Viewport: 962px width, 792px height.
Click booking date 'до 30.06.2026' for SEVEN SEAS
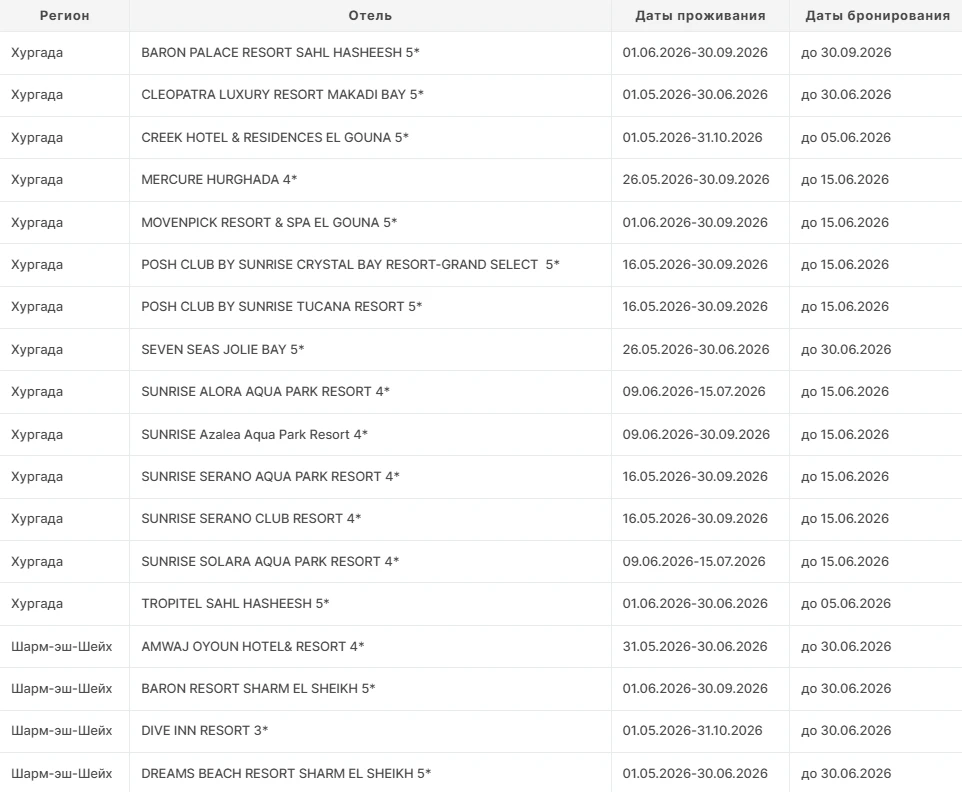point(846,350)
